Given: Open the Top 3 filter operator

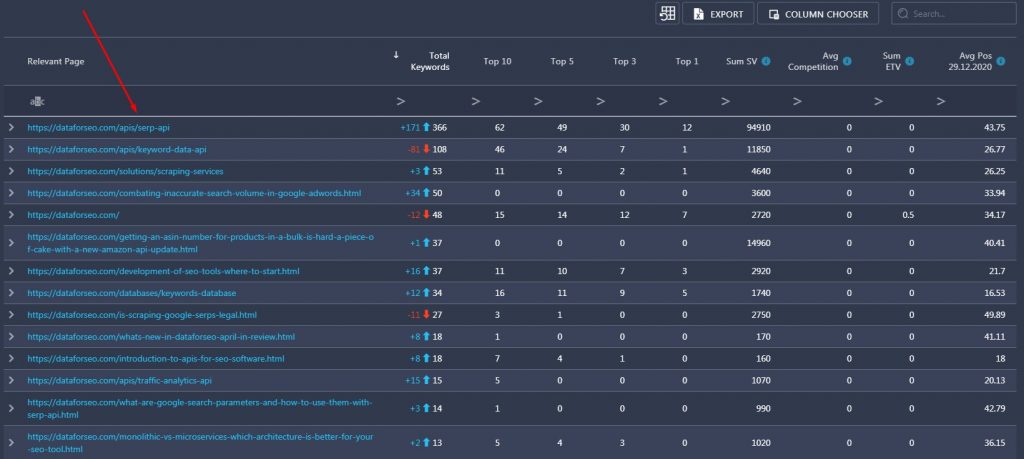Looking at the screenshot, I should (601, 101).
